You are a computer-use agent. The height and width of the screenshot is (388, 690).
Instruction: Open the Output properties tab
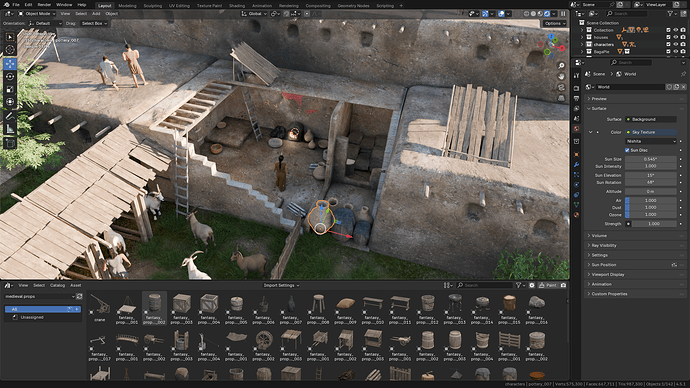(x=576, y=98)
